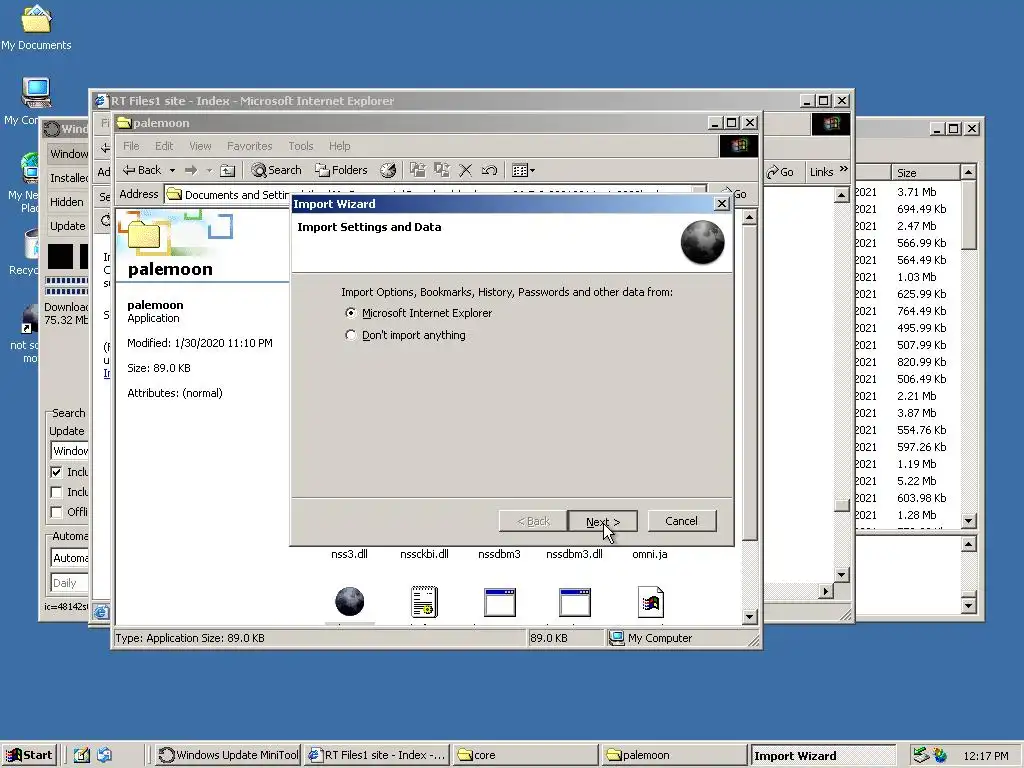Click the Up folder icon in toolbar
The height and width of the screenshot is (768, 1024).
tap(227, 170)
